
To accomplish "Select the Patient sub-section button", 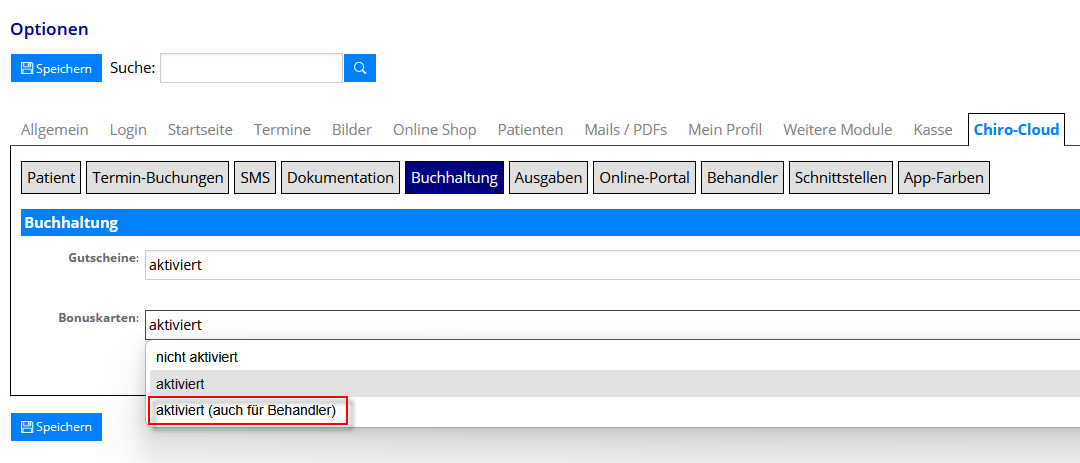I will [x=51, y=177].
